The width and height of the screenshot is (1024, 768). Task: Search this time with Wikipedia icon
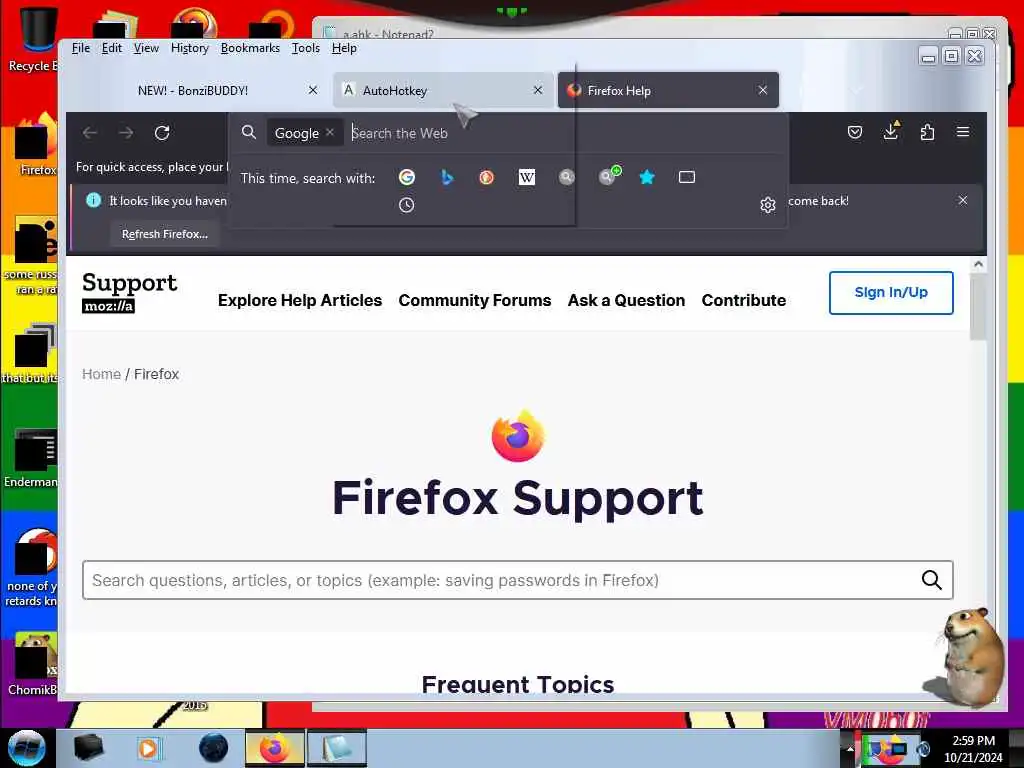pos(526,177)
